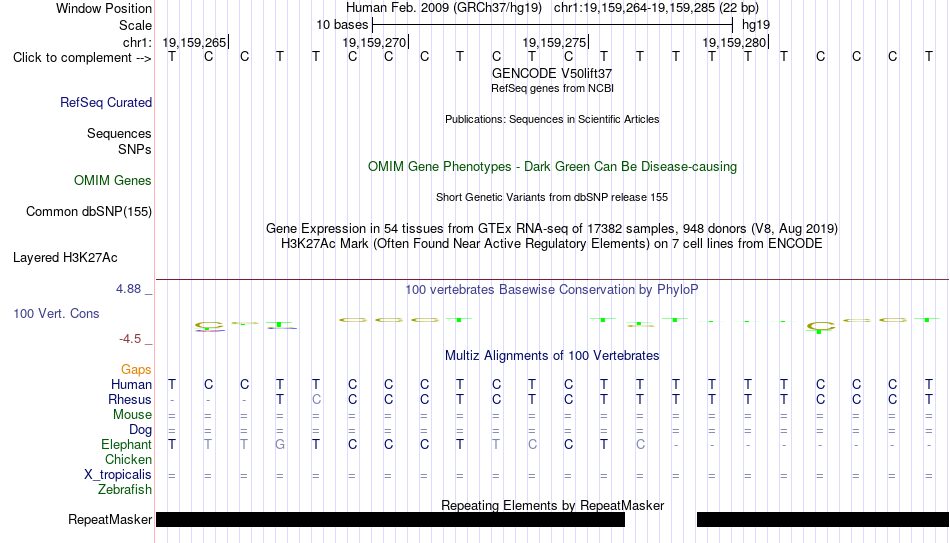Select the 'X_tropicalis' species label
950x543 pixels.
118,475
